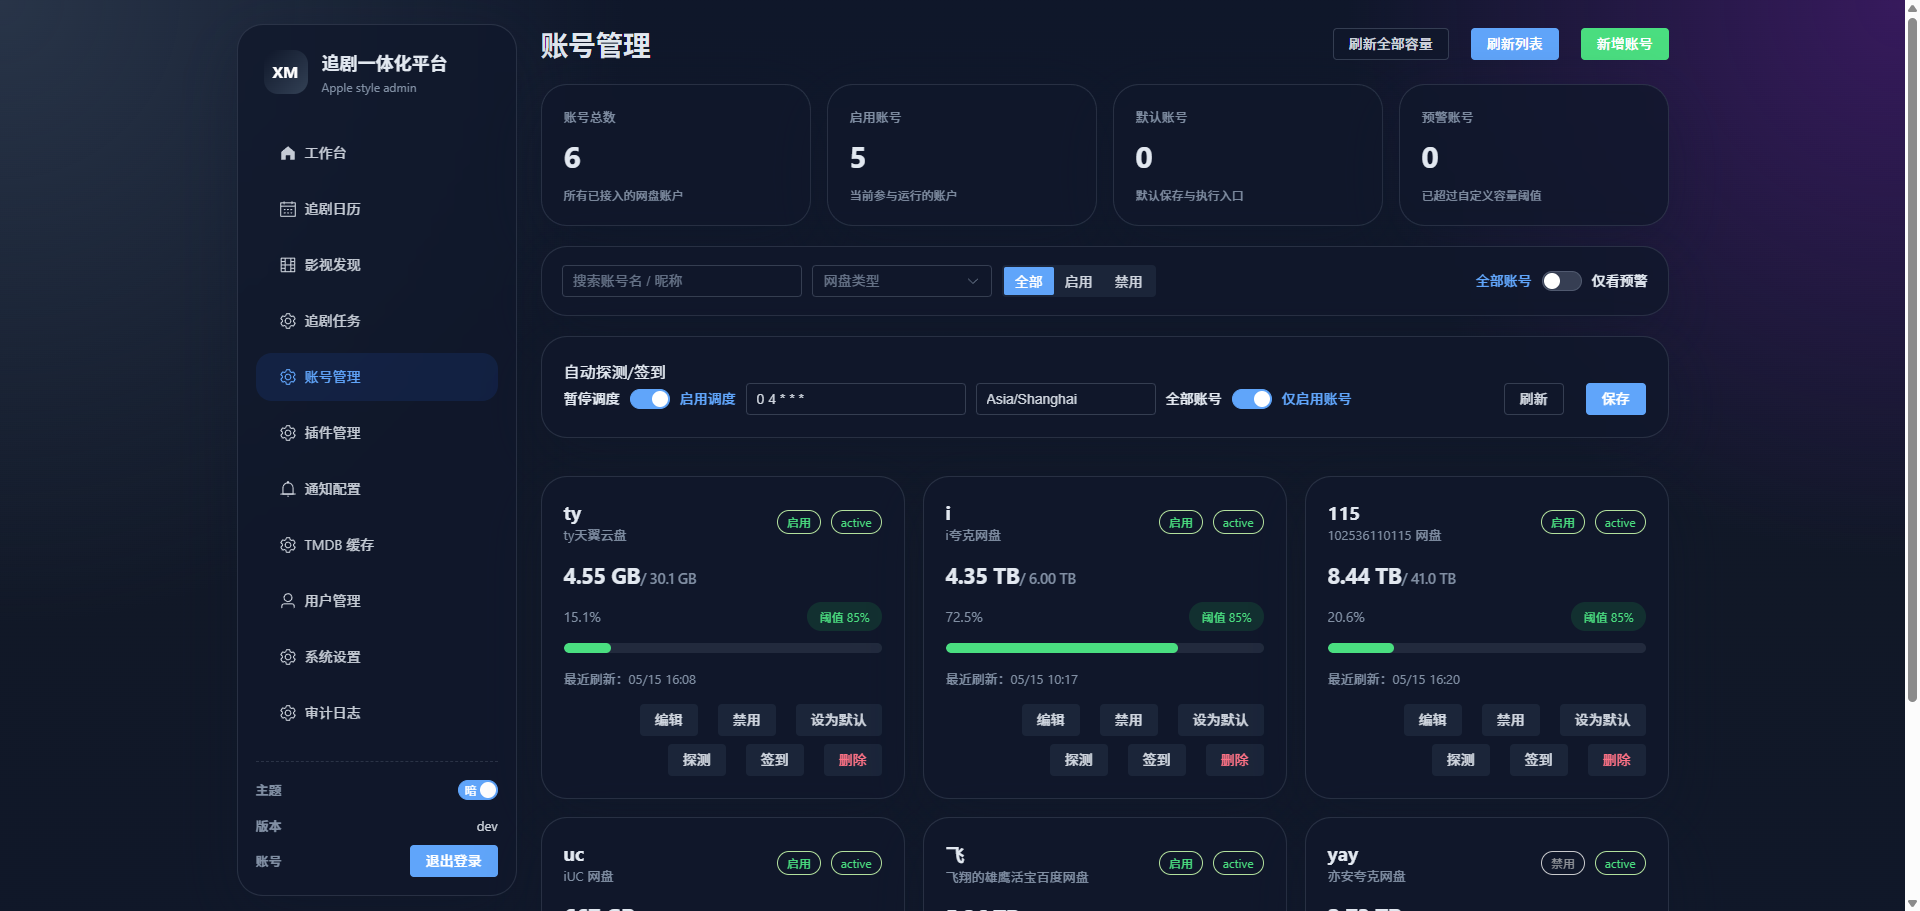Click the gear icon beside 追剧任务
The width and height of the screenshot is (1920, 911).
(x=288, y=321)
